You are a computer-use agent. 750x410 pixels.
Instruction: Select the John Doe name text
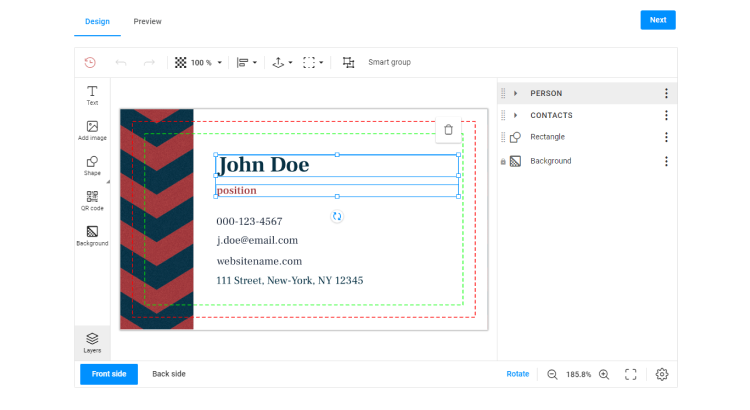[264, 165]
